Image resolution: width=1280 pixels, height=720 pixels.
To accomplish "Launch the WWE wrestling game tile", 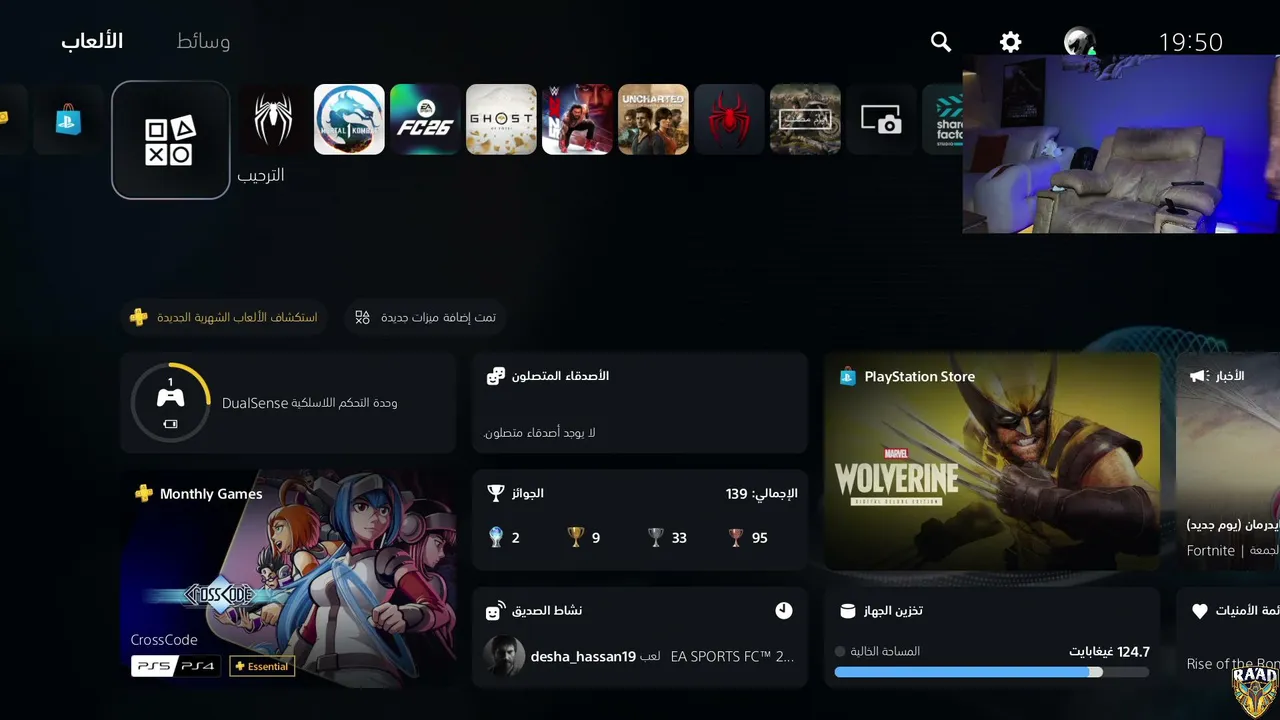I will tap(577, 120).
